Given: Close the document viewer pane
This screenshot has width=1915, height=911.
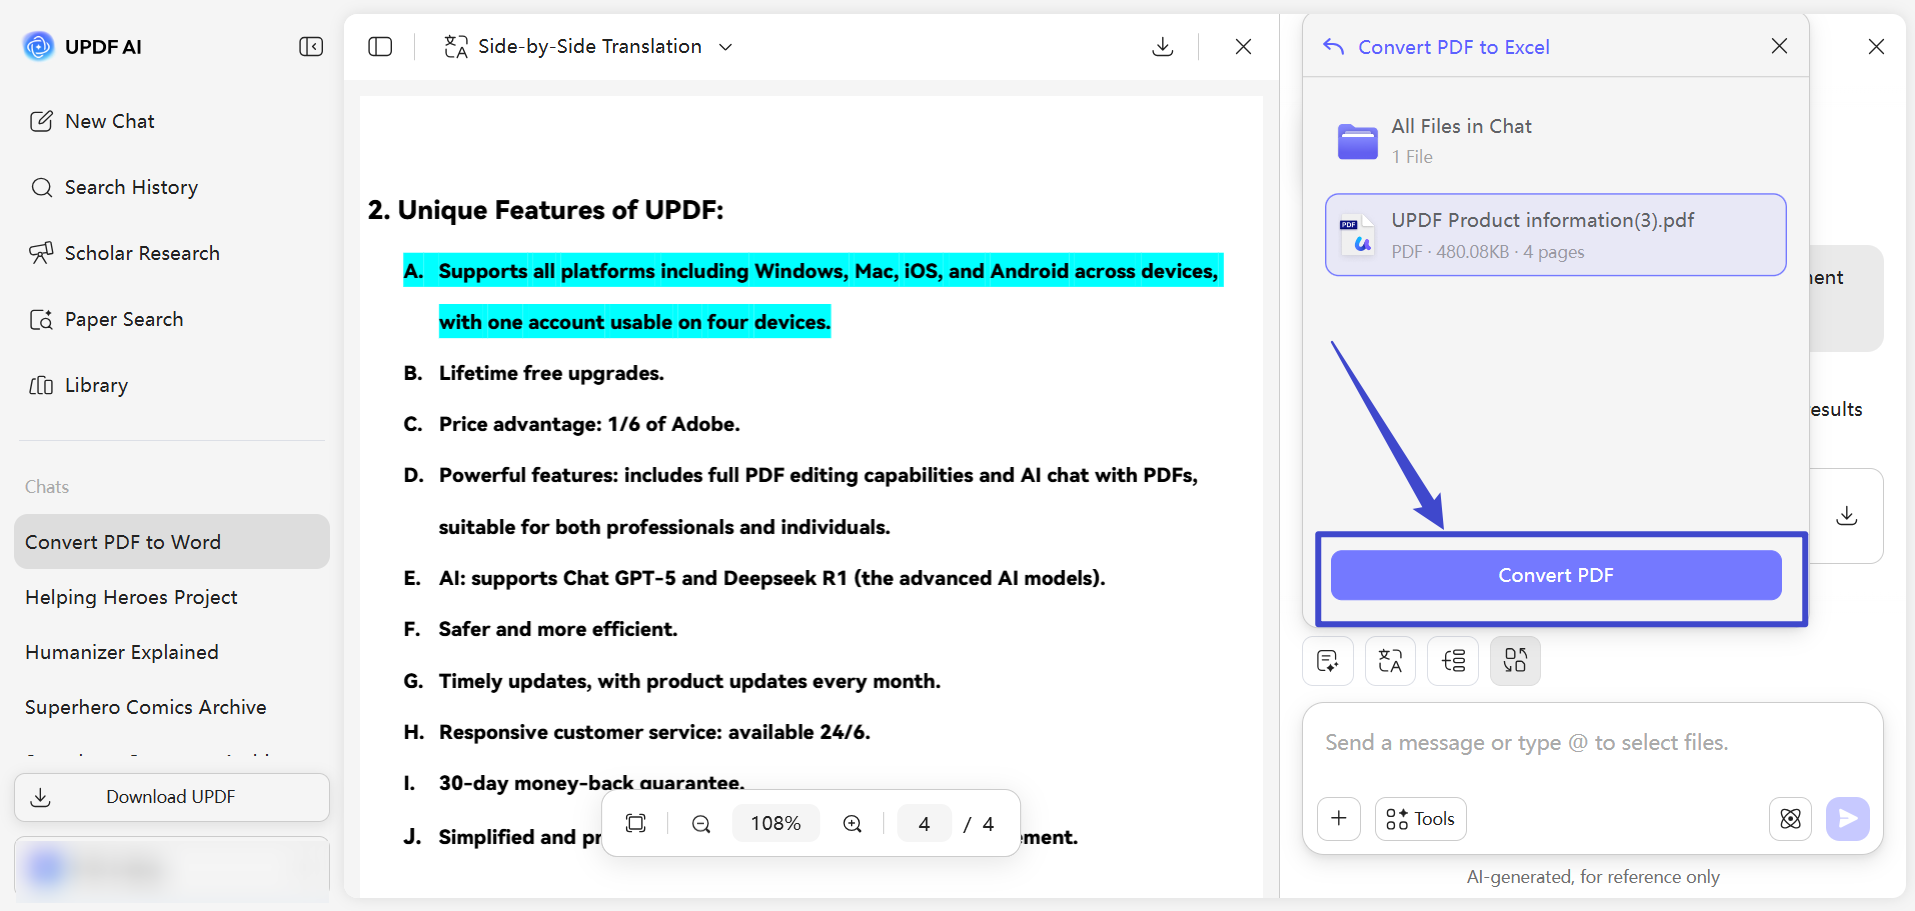Looking at the screenshot, I should tap(1243, 47).
